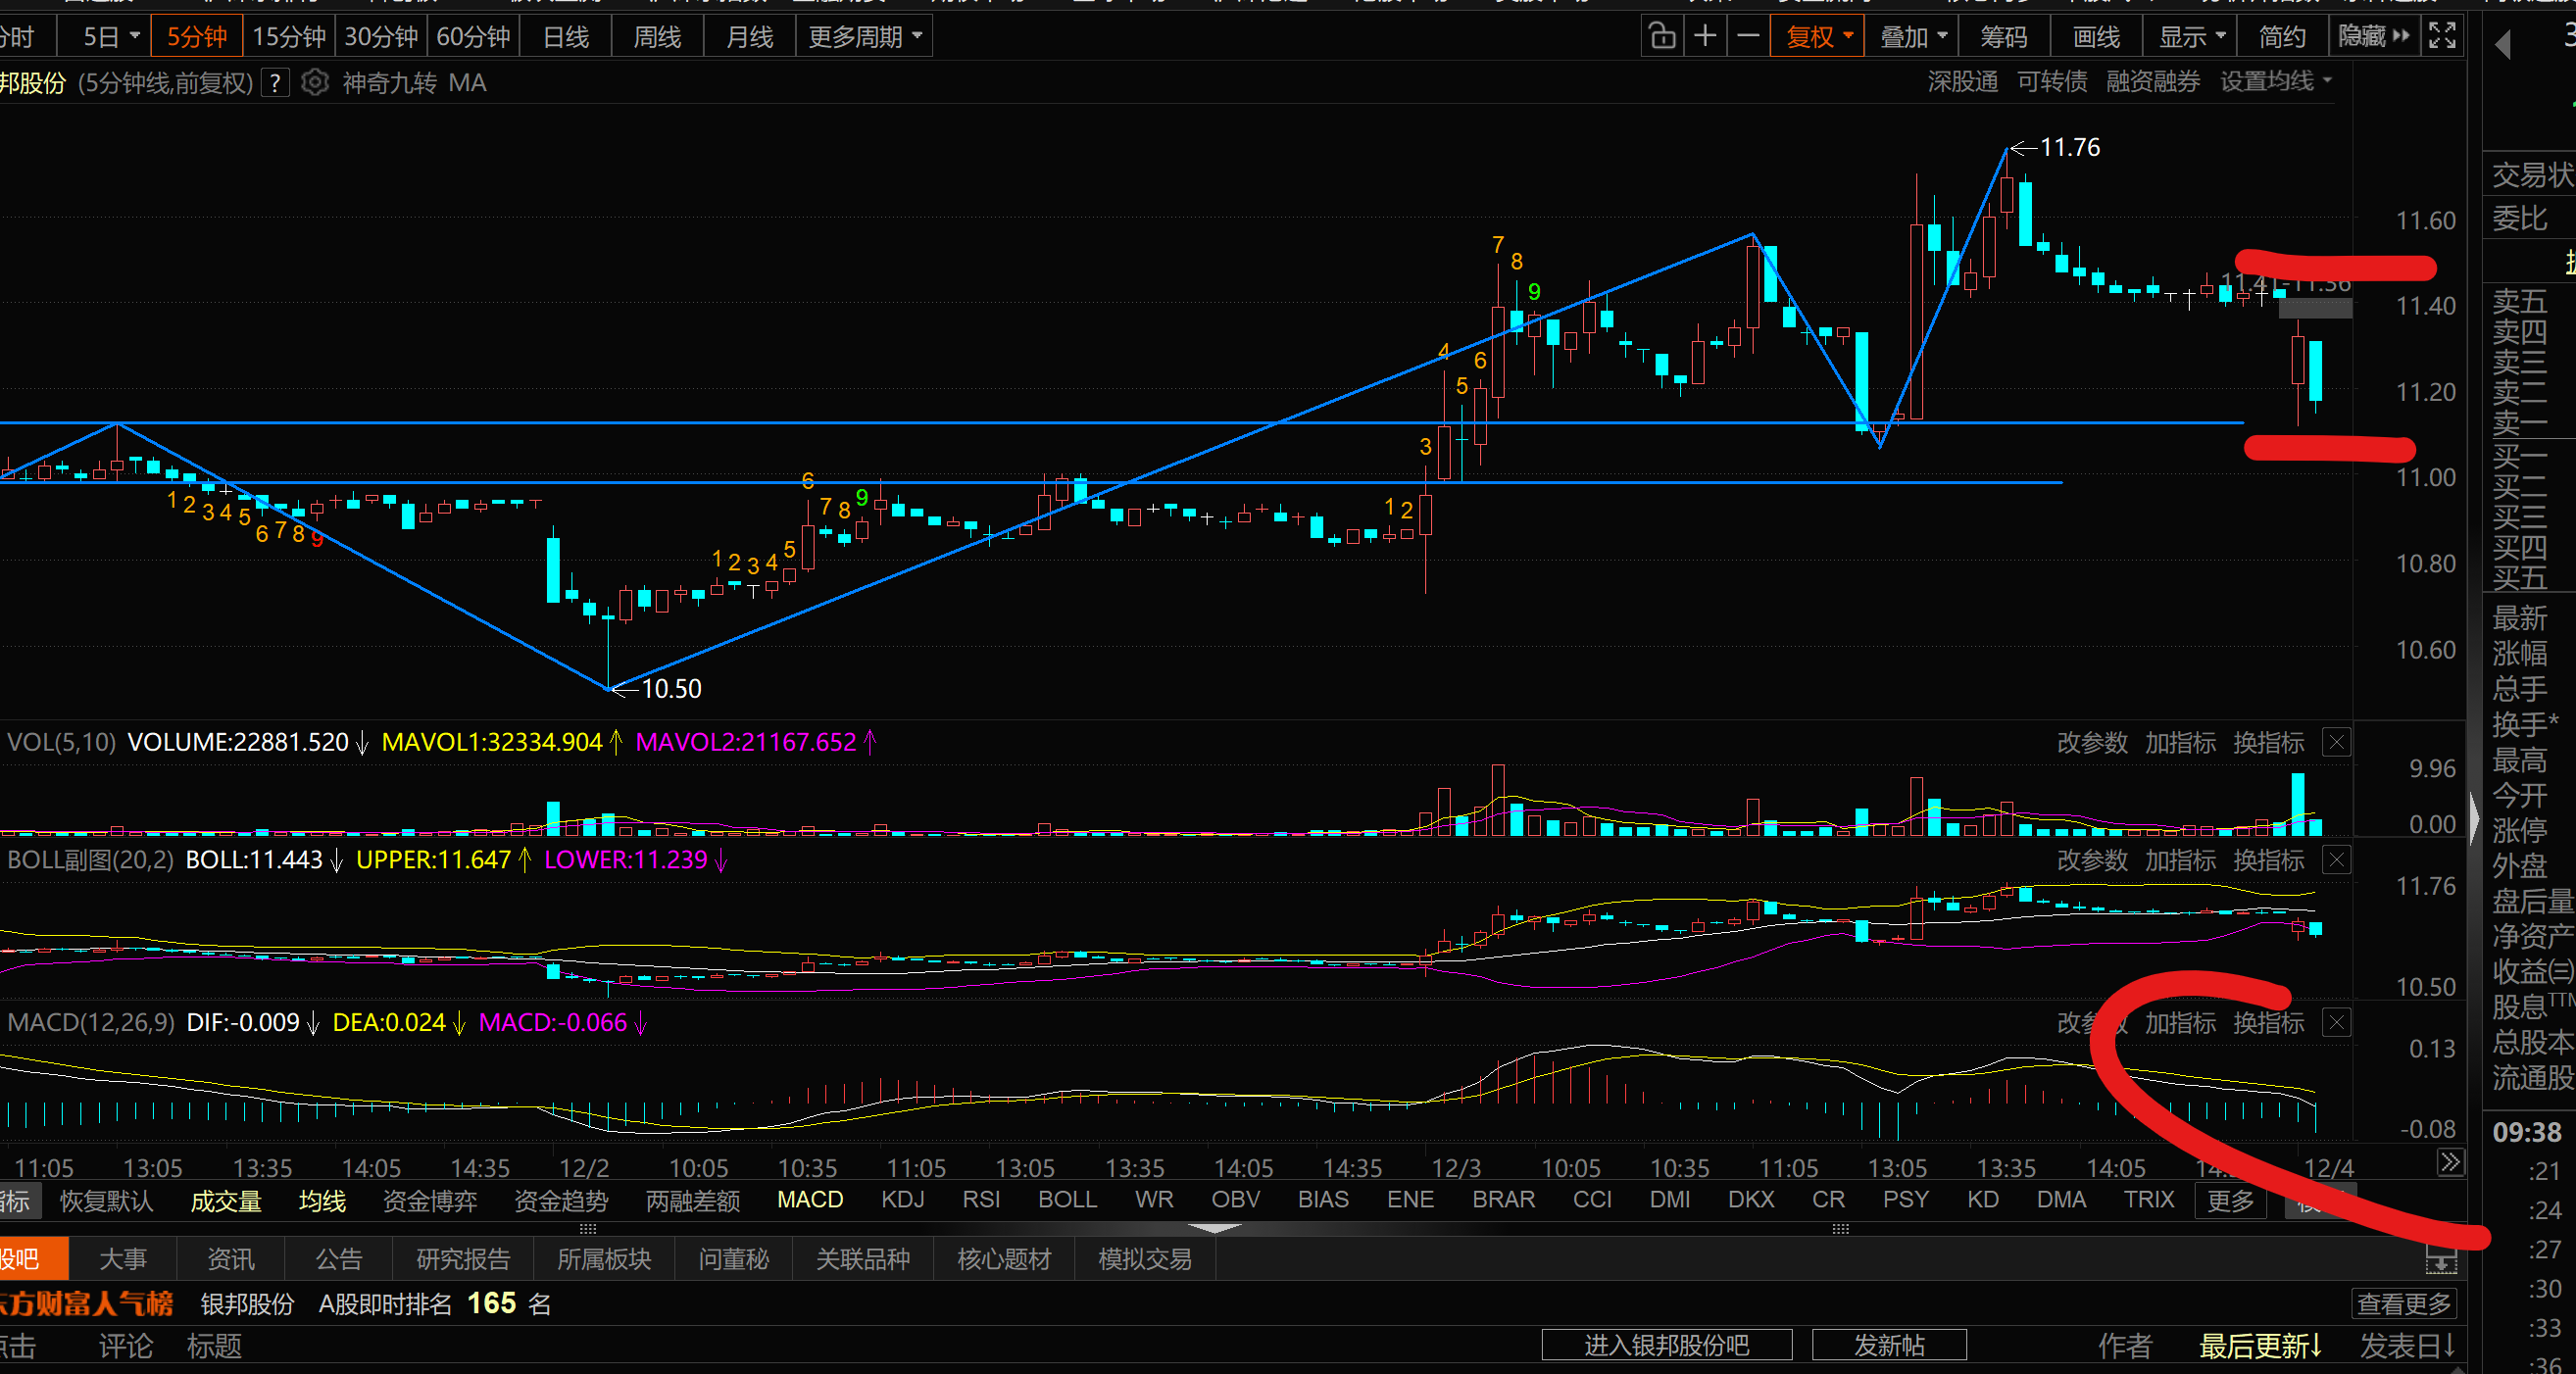Screen dimensions: 2576x1374
Task: Click 改参数 on BOLL panel
Action: point(2091,860)
